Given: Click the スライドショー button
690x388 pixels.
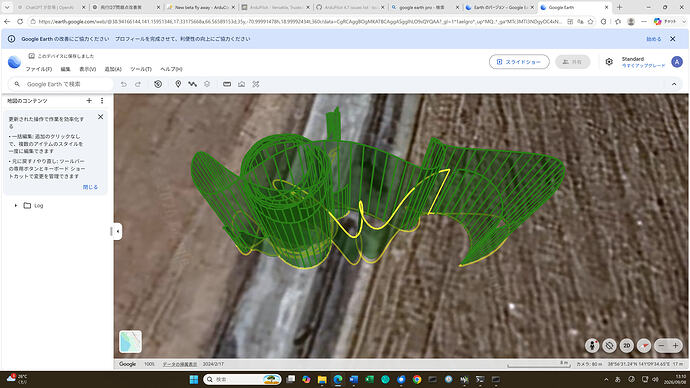Looking at the screenshot, I should [519, 62].
